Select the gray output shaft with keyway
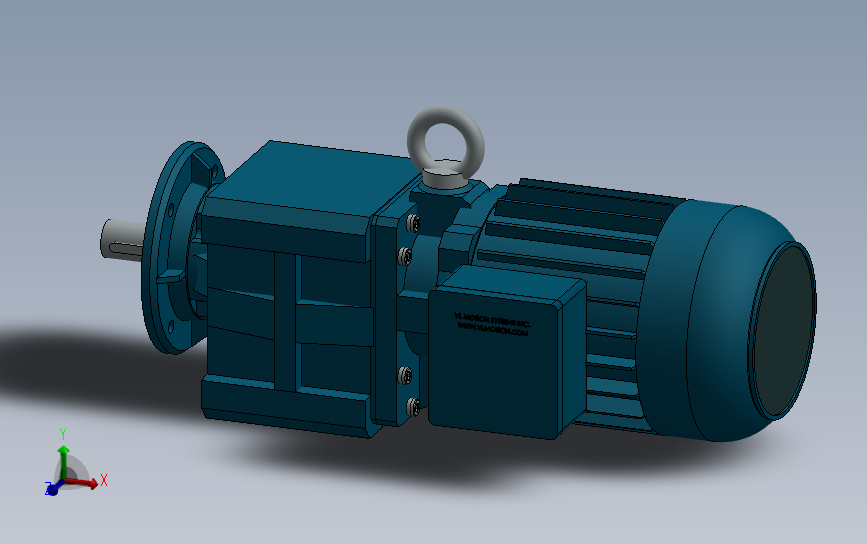This screenshot has height=544, width=867. 123,238
